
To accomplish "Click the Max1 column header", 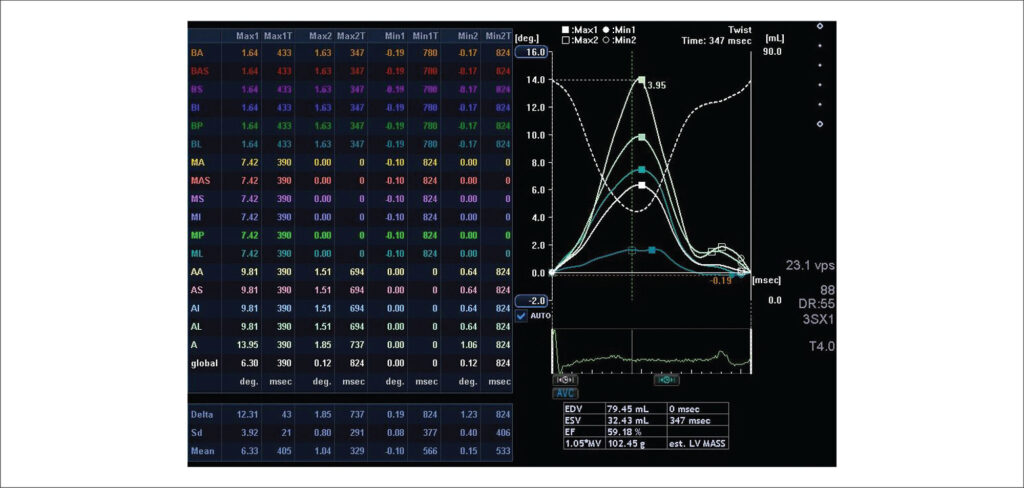I will pos(248,35).
